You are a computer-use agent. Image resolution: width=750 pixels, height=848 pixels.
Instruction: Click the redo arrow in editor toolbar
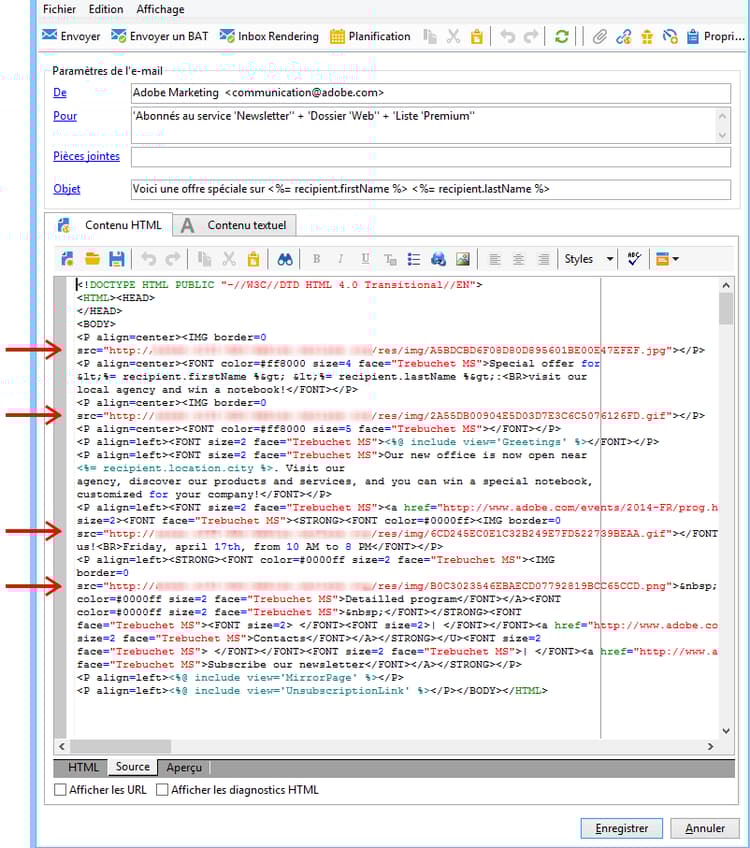pyautogui.click(x=172, y=259)
